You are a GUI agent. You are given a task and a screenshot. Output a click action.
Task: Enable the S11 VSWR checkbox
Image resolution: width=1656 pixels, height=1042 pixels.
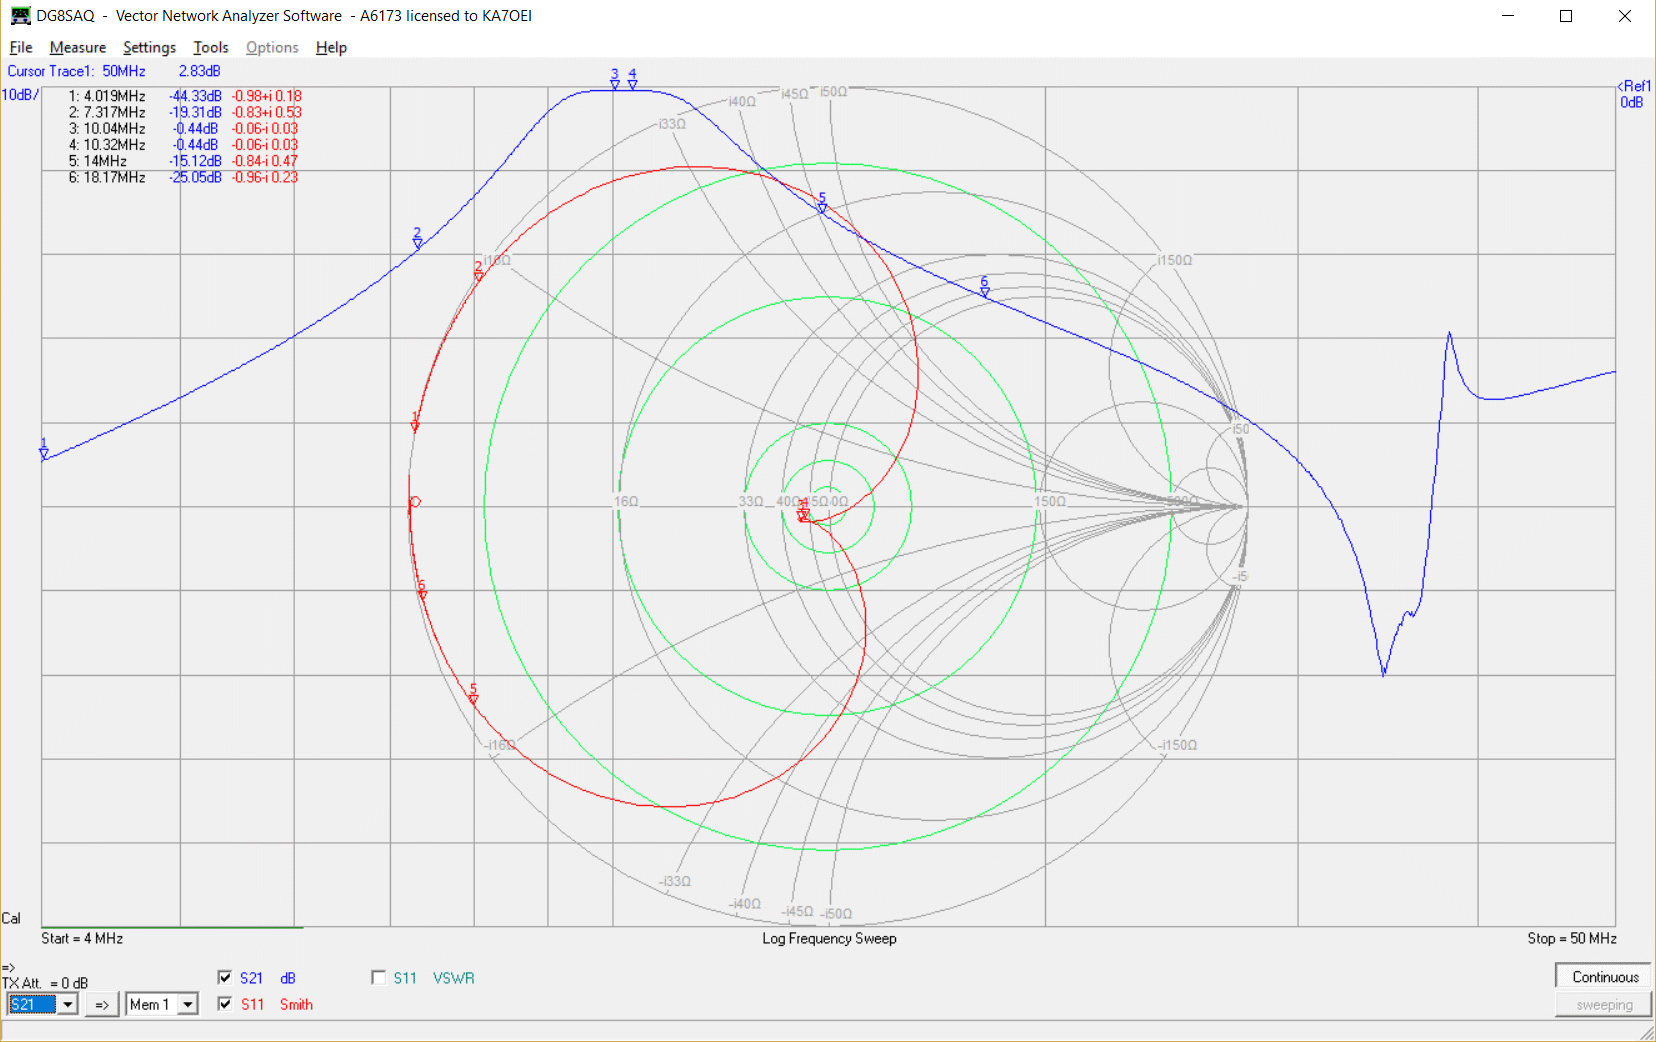click(x=379, y=978)
